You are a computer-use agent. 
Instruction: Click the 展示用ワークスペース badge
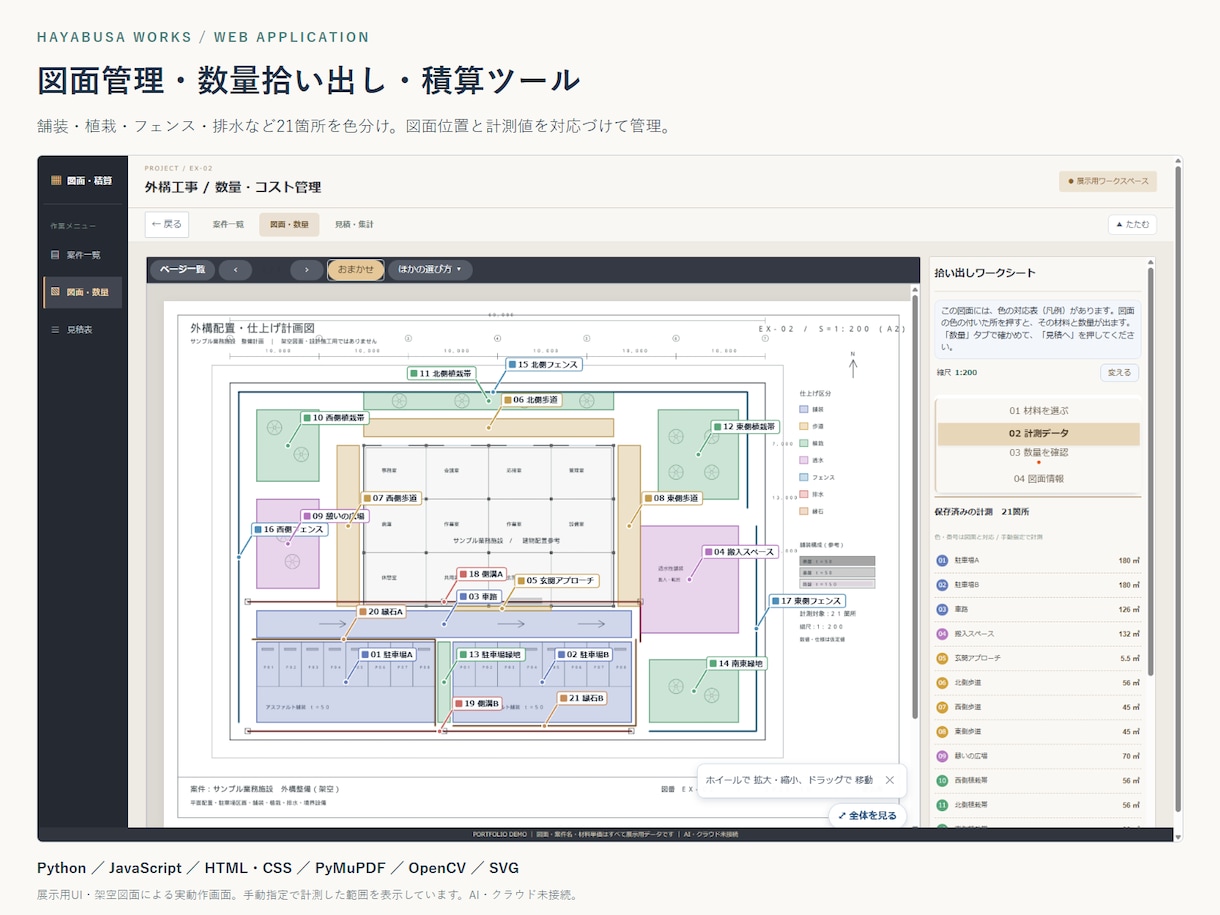tap(1108, 181)
